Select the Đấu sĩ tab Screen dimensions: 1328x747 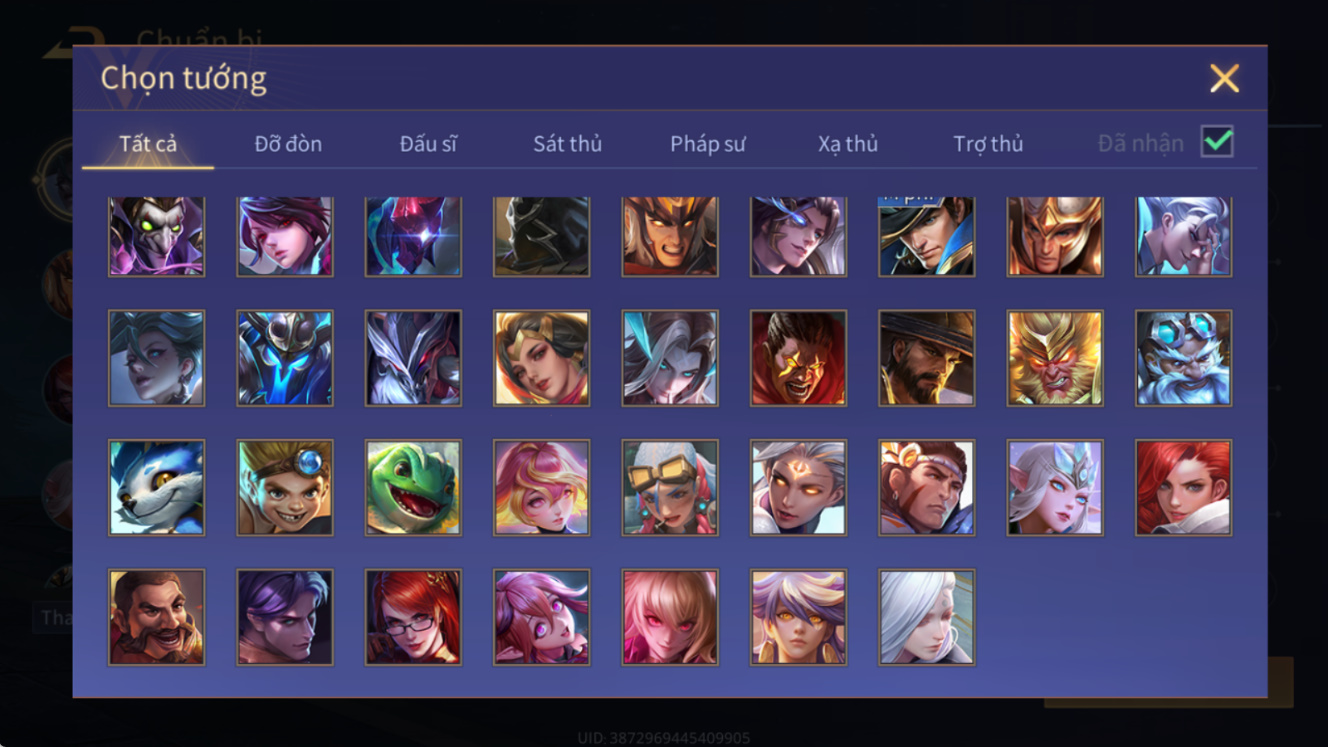[x=428, y=144]
